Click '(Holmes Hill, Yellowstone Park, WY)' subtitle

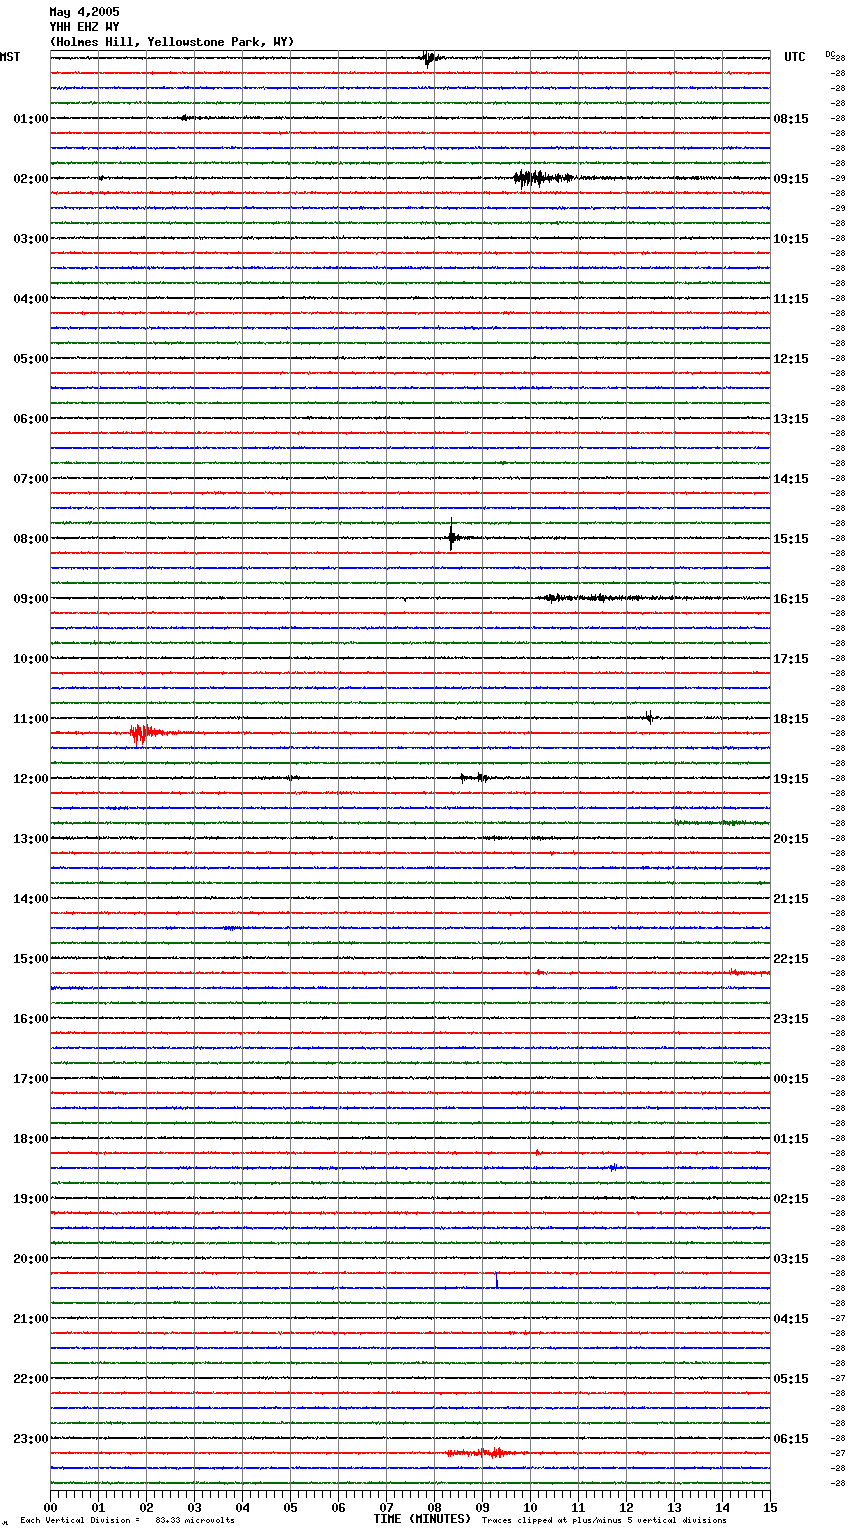click(x=172, y=42)
